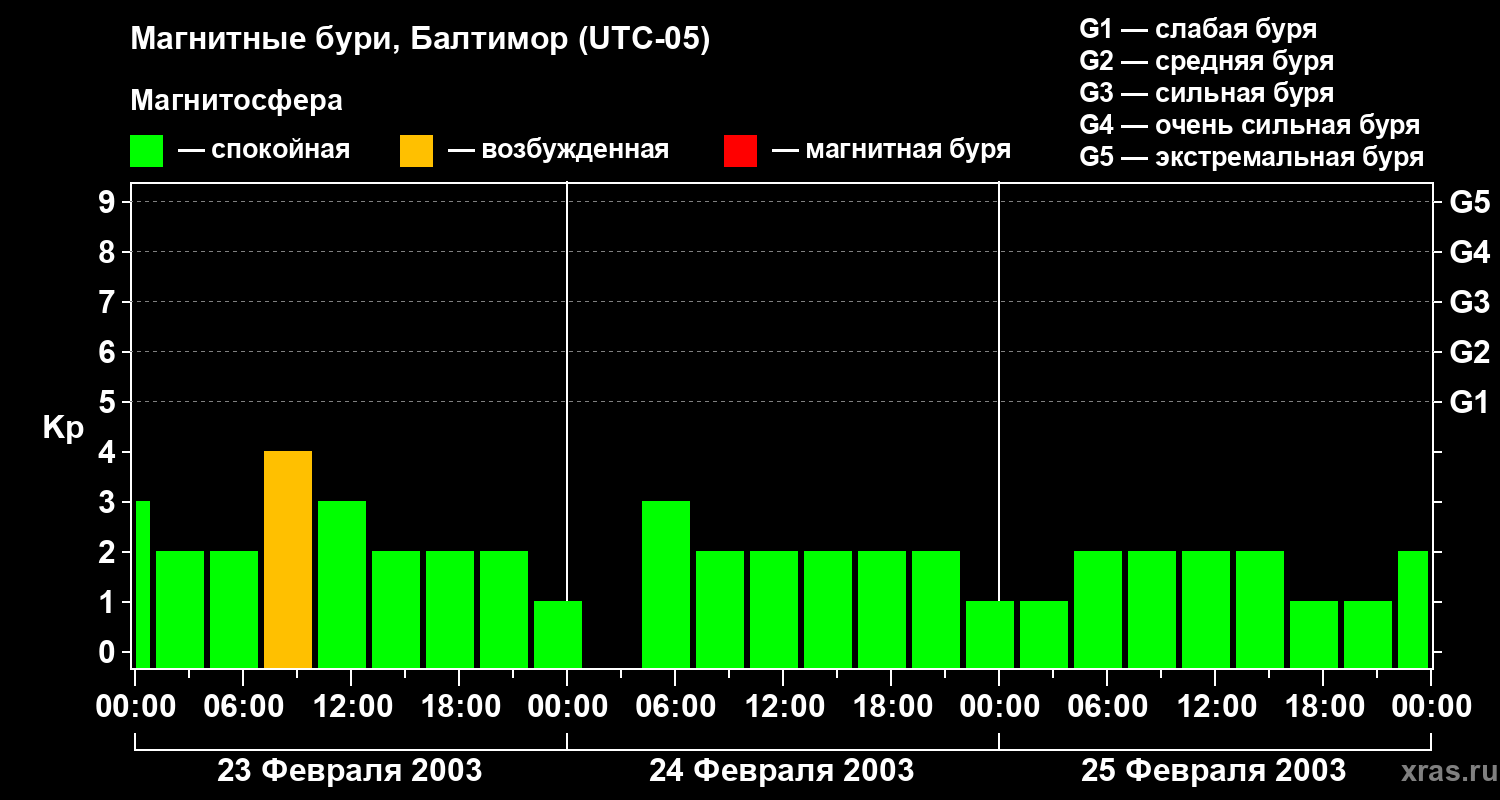Click 'G3 — сильная буря' legend line
The image size is (1500, 800).
1207,93
